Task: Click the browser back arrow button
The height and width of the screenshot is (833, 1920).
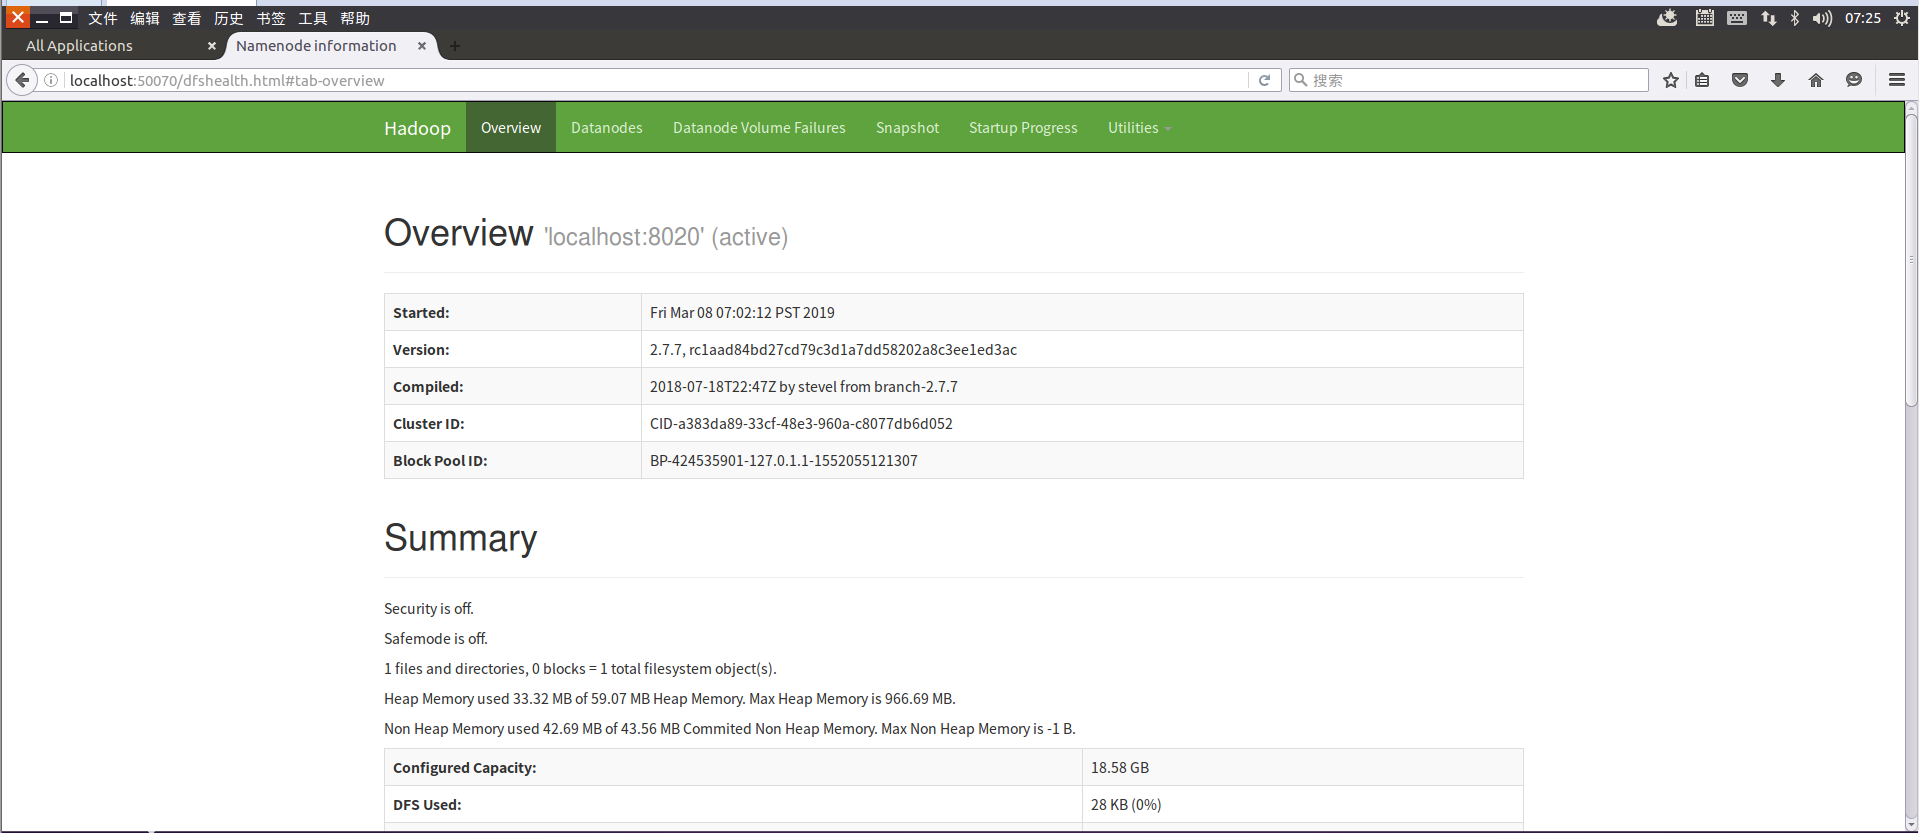Action: [22, 80]
